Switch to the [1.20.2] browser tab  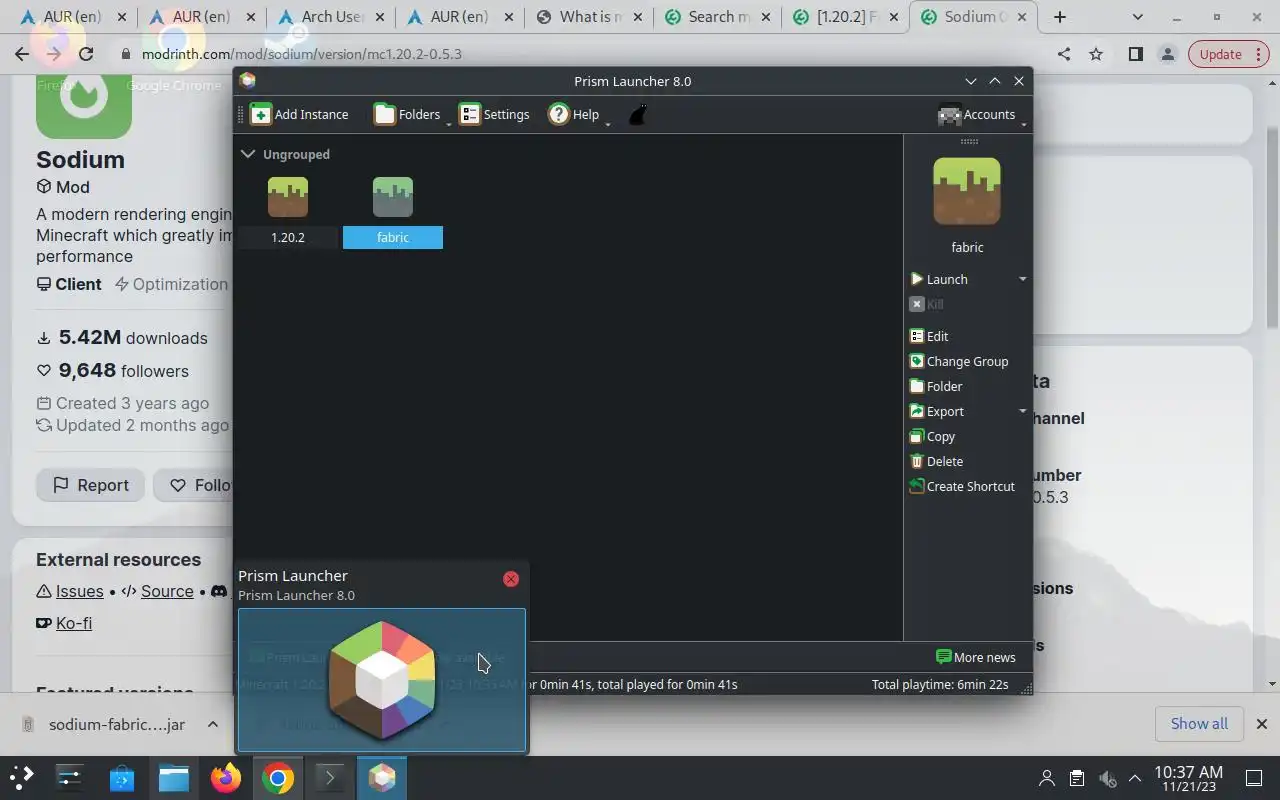pyautogui.click(x=845, y=17)
